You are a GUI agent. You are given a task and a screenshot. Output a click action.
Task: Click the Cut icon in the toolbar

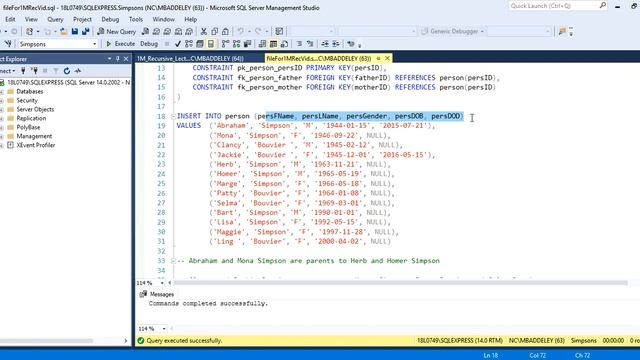click(204, 31)
